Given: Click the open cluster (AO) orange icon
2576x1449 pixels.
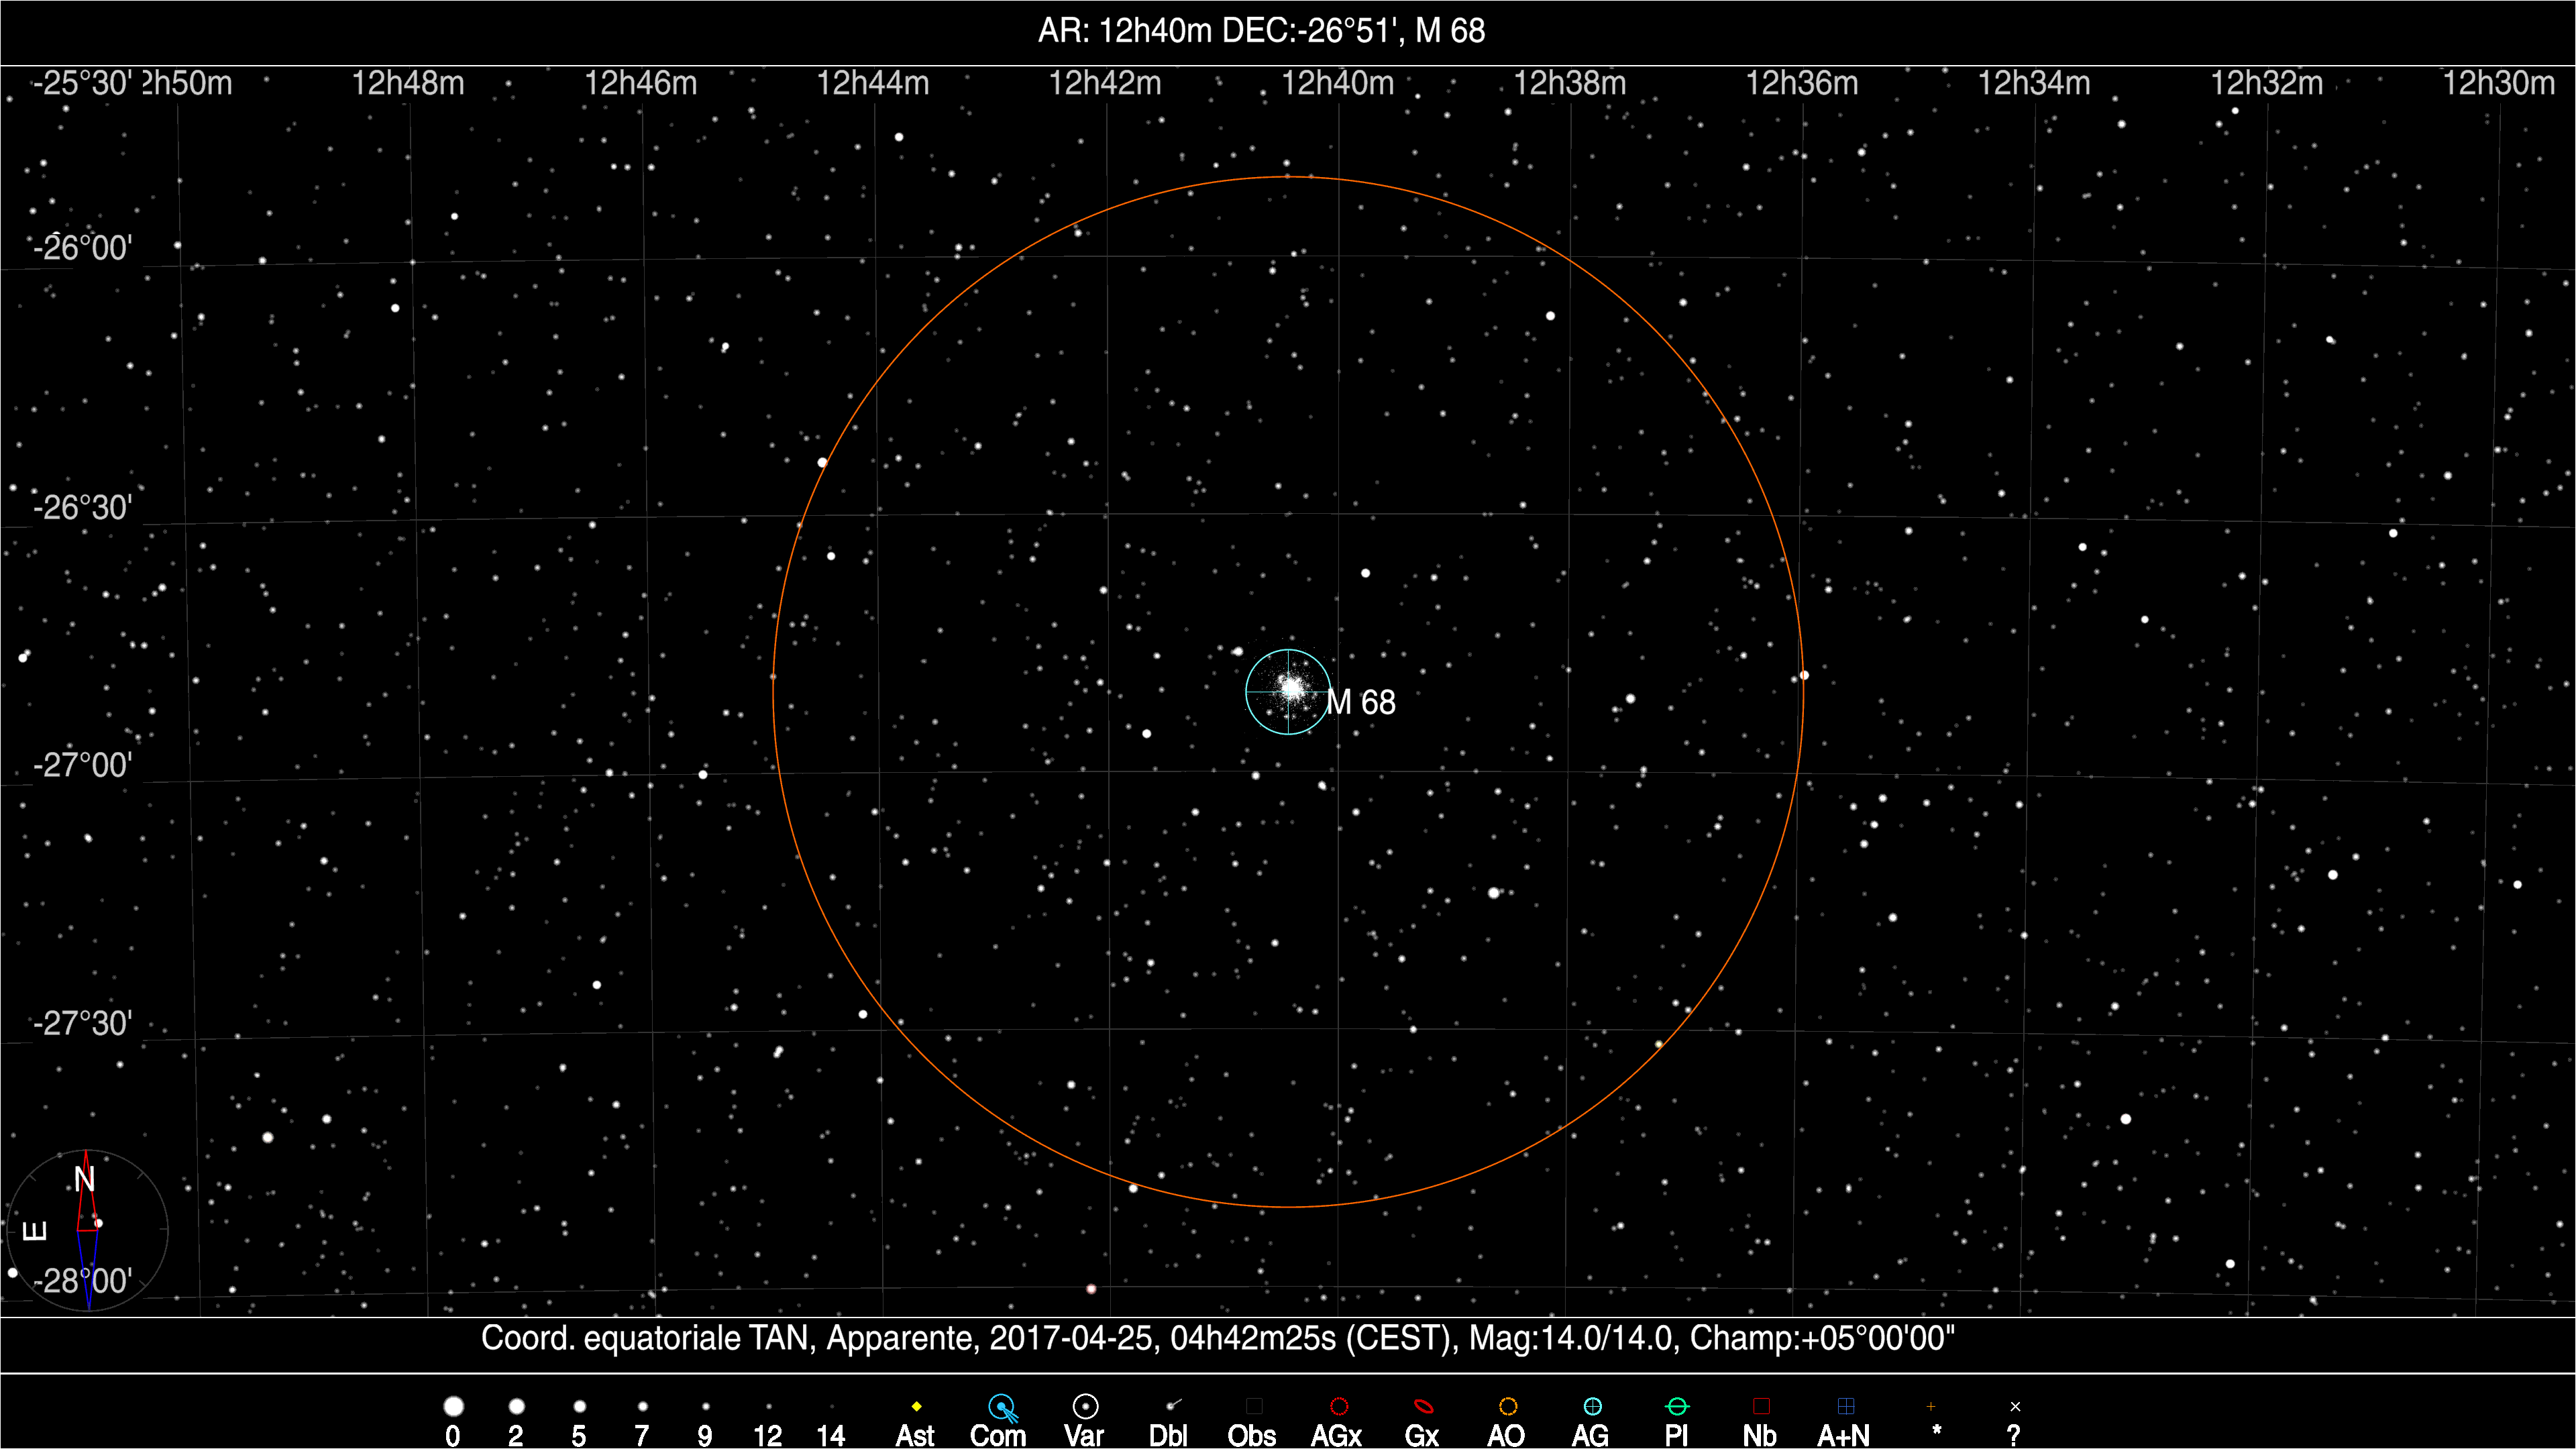Looking at the screenshot, I should tap(1508, 1407).
